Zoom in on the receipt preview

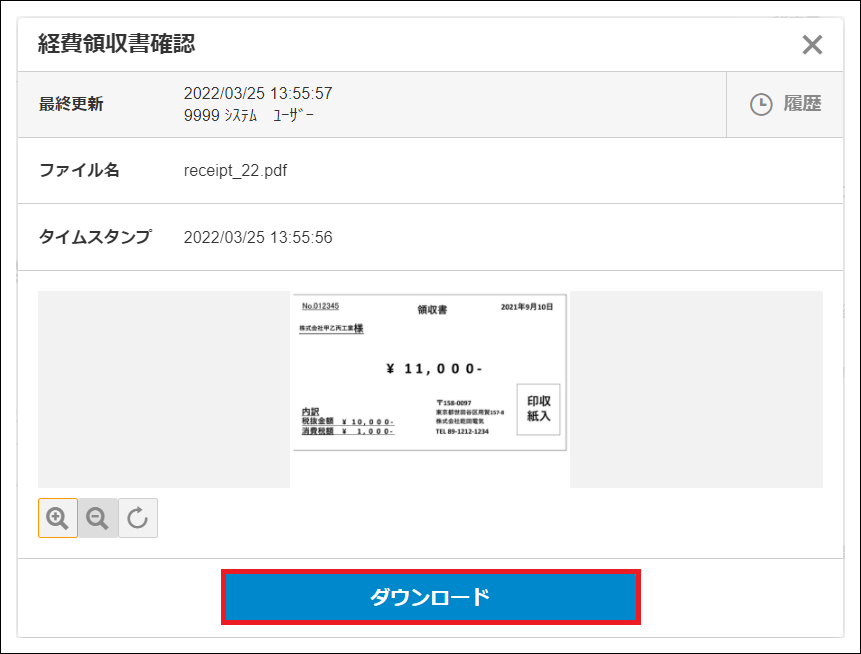58,518
